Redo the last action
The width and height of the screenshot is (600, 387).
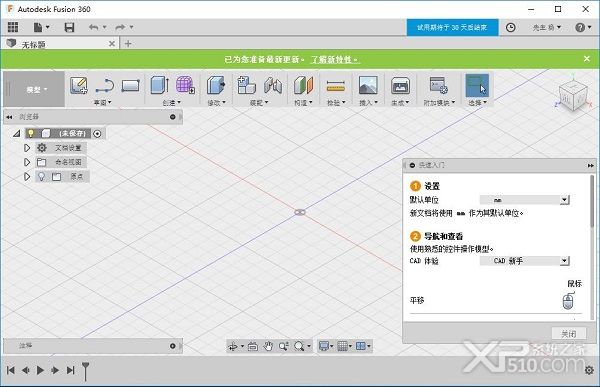click(x=120, y=27)
